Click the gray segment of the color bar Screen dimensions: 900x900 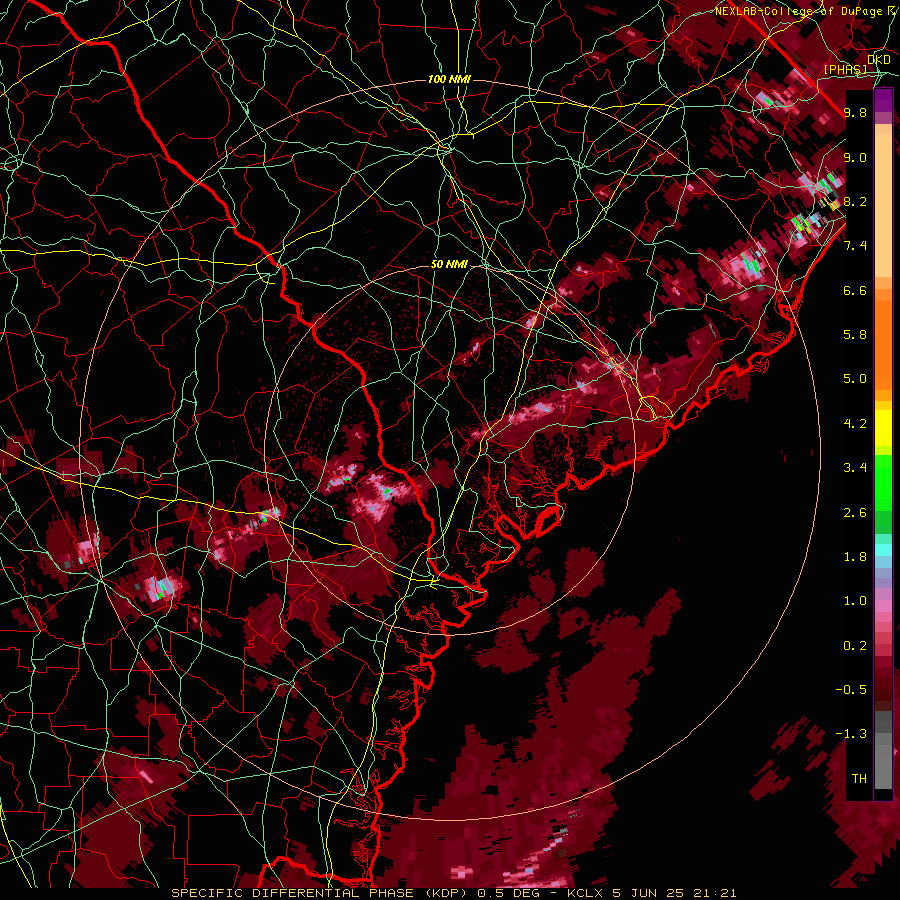point(883,752)
